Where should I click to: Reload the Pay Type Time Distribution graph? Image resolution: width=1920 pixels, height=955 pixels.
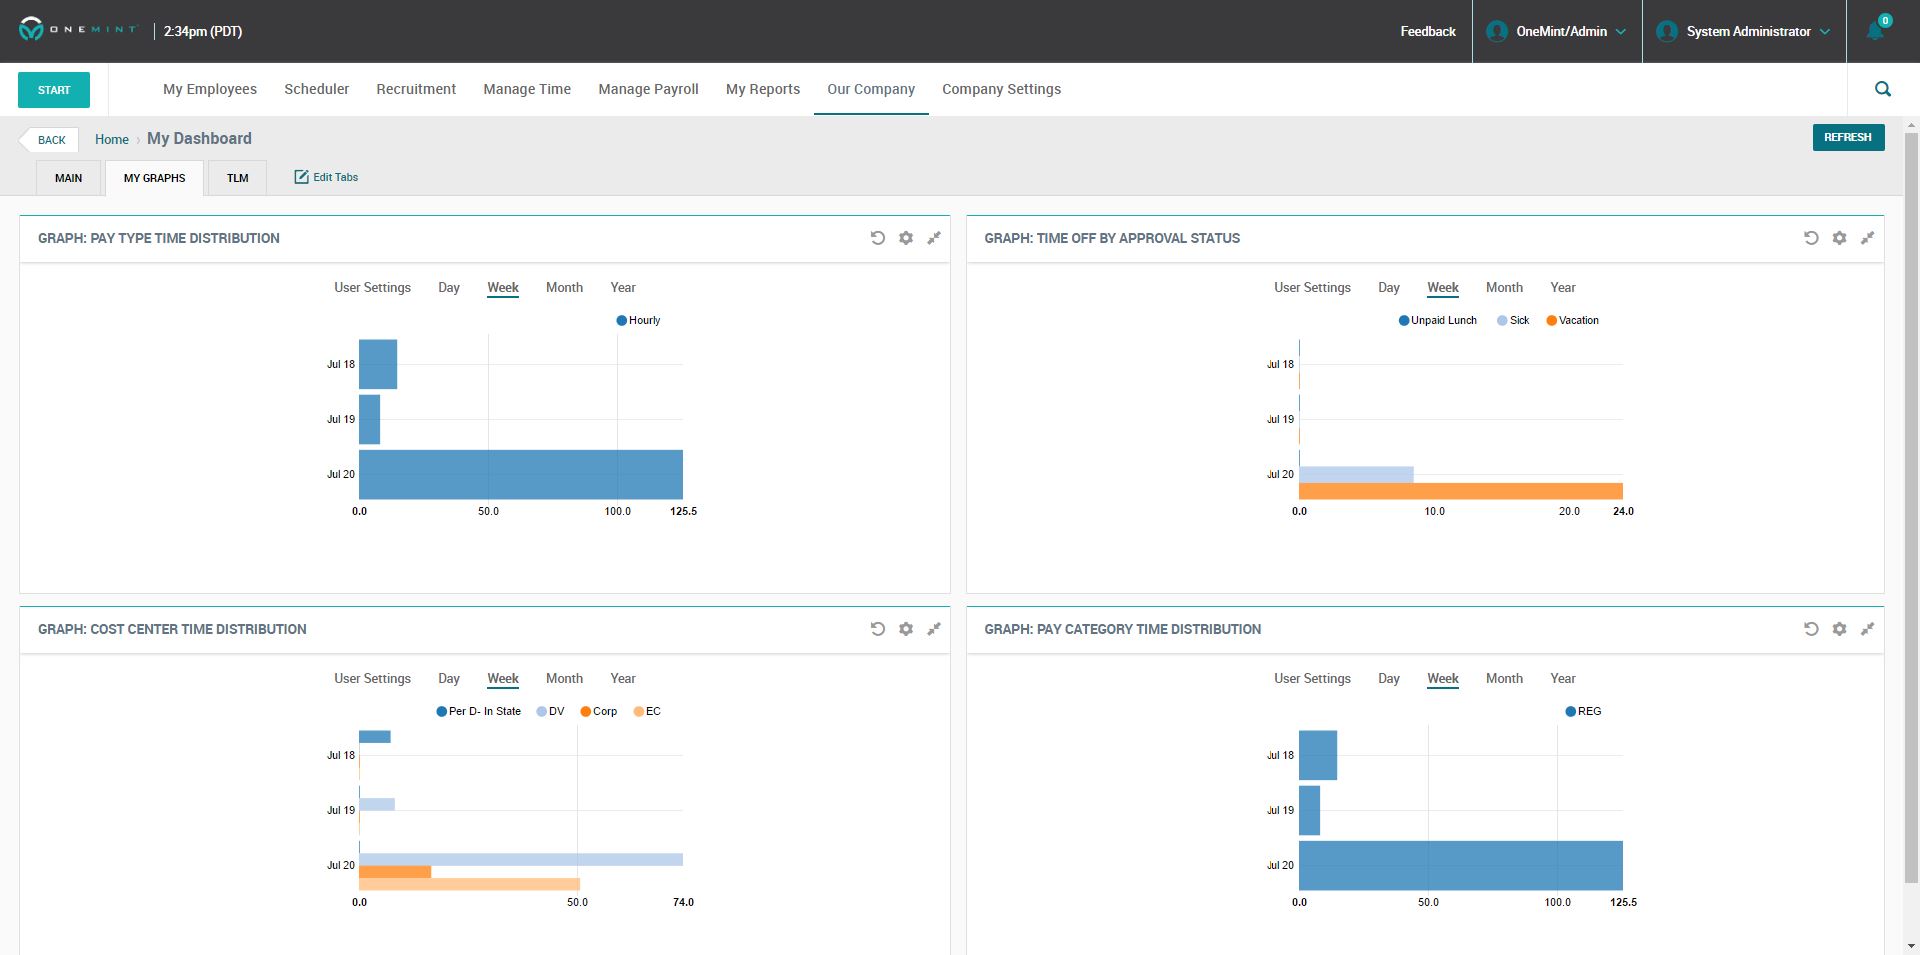click(x=877, y=238)
